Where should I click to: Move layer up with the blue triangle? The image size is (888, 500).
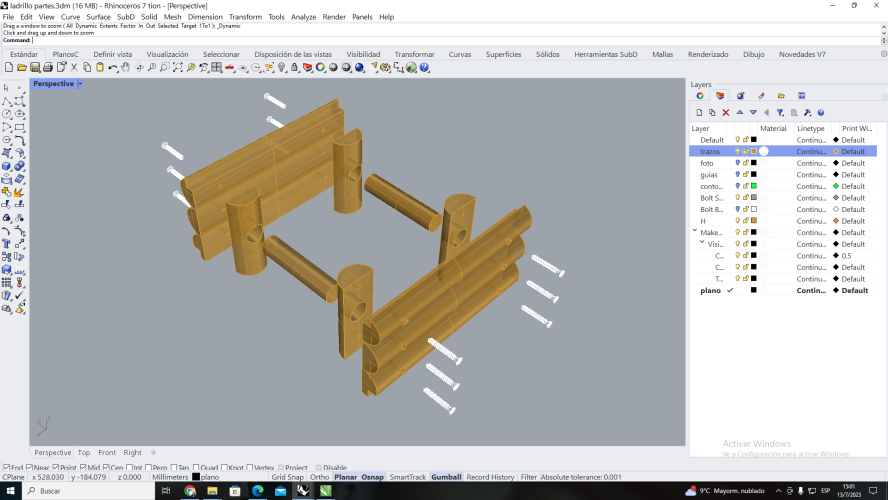[740, 113]
